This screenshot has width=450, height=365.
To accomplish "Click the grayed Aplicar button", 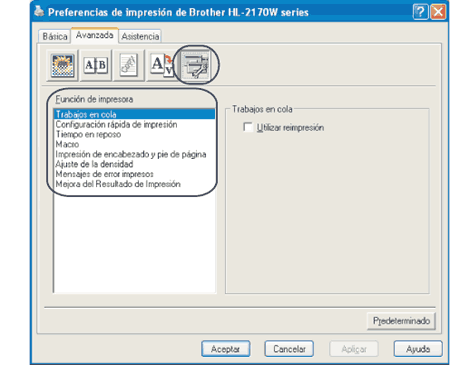I will [354, 349].
